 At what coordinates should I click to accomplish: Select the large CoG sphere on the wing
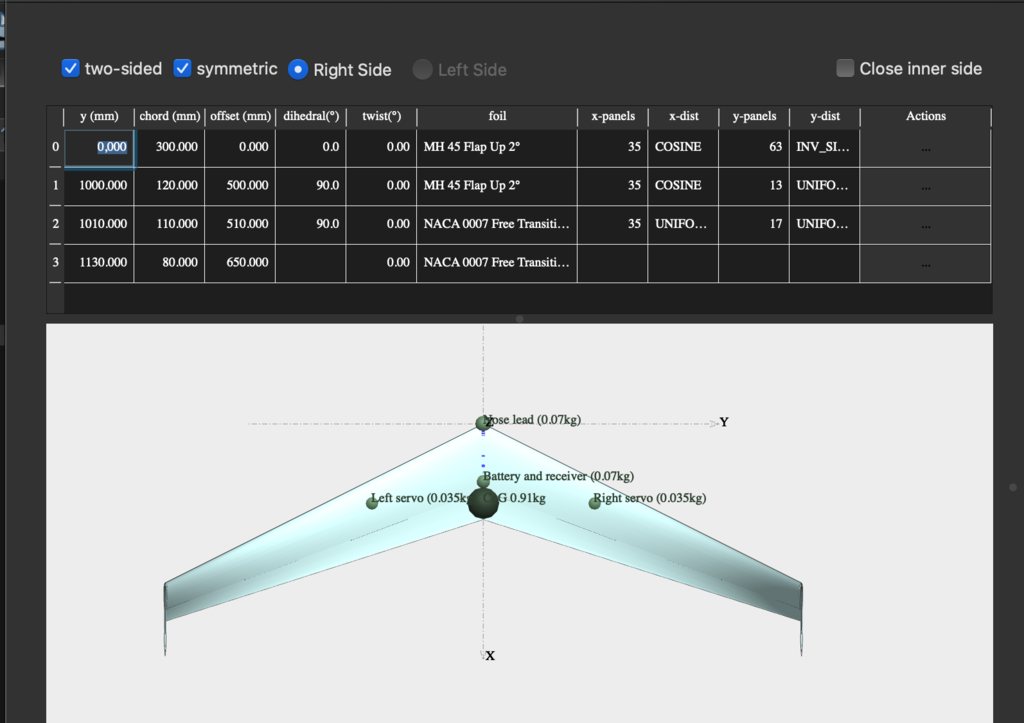click(484, 504)
